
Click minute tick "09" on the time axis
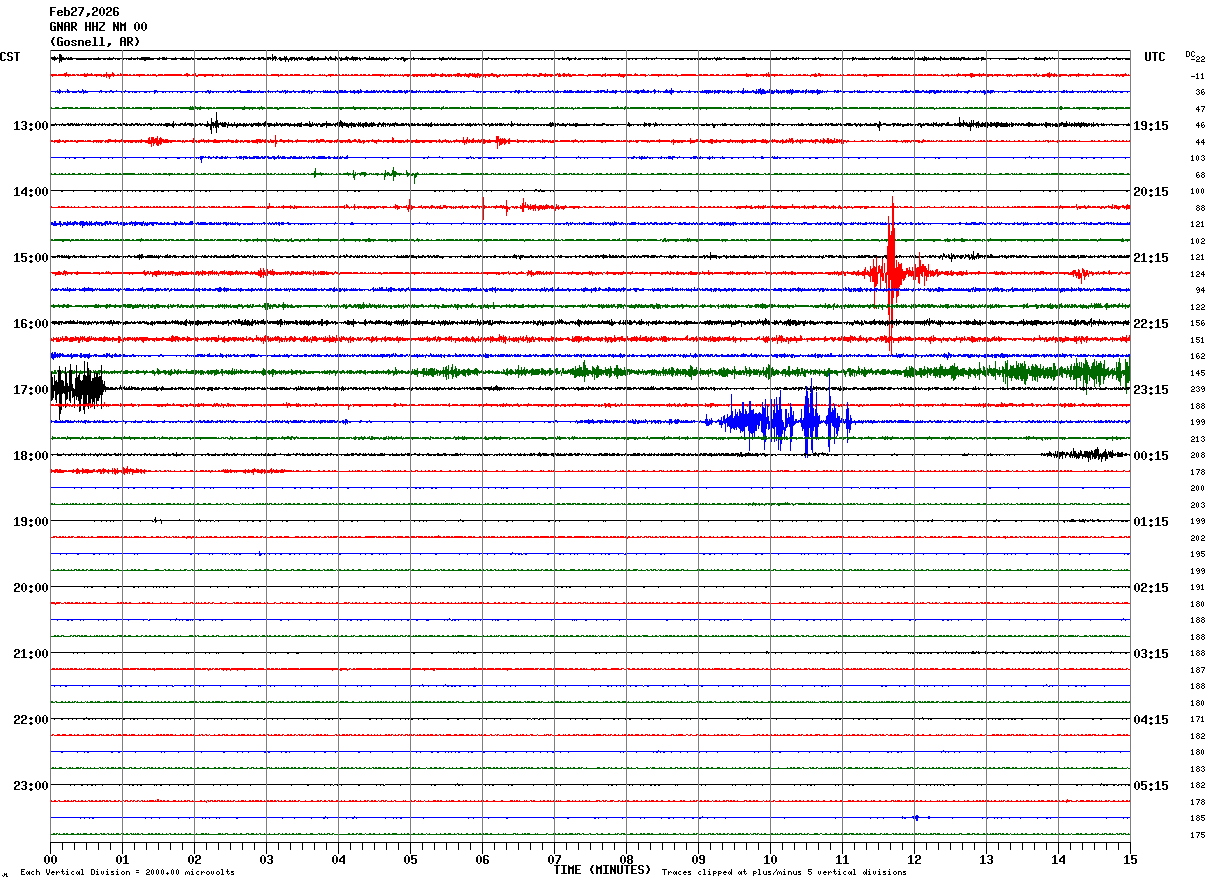(698, 859)
